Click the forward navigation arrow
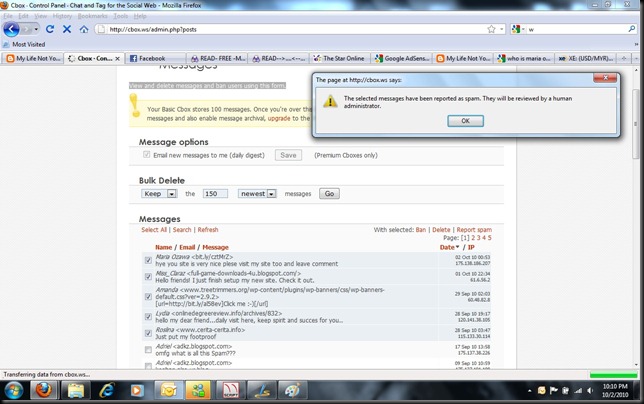Screen dimensions: 644x404 pos(26,29)
